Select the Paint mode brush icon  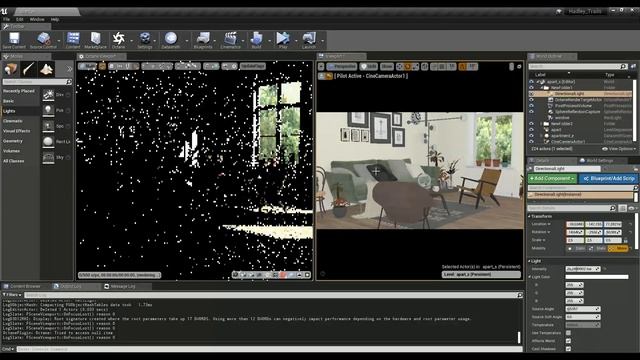(29, 69)
